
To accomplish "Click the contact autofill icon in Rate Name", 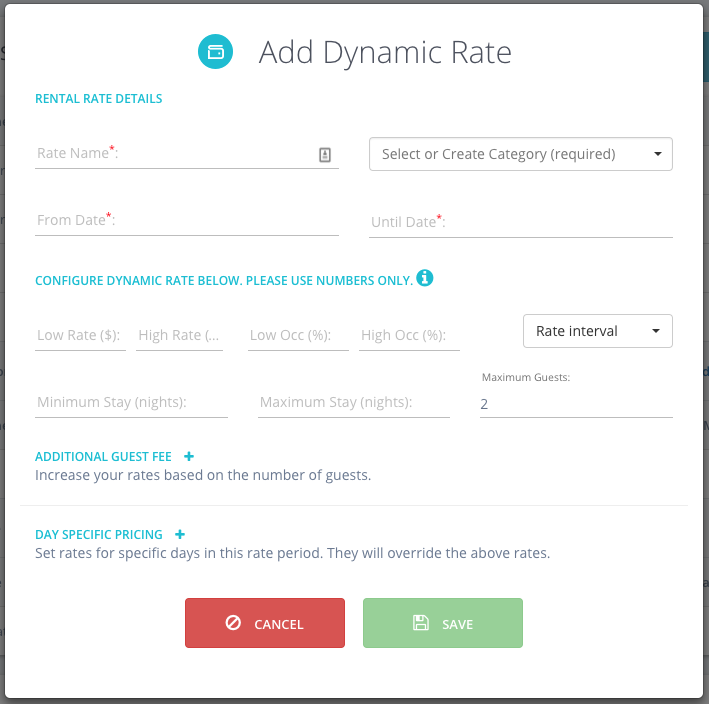I will pyautogui.click(x=325, y=155).
